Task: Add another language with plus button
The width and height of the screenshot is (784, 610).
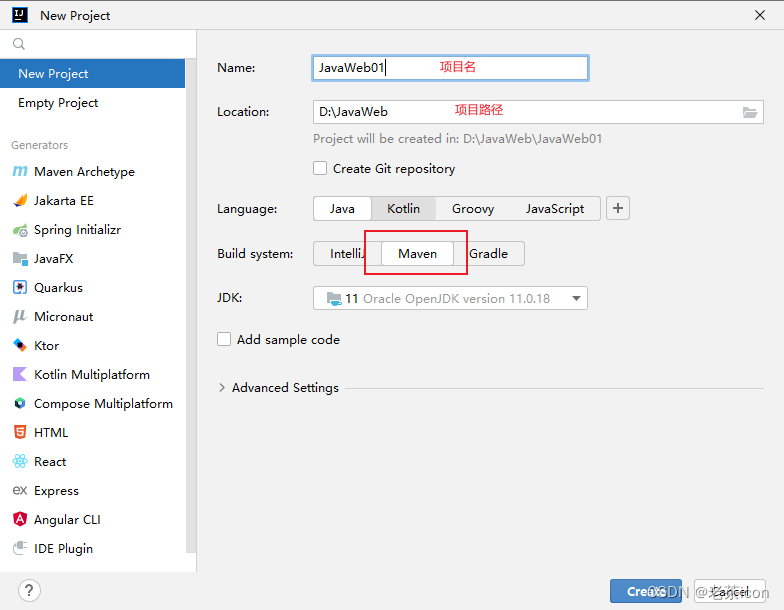Action: (618, 208)
